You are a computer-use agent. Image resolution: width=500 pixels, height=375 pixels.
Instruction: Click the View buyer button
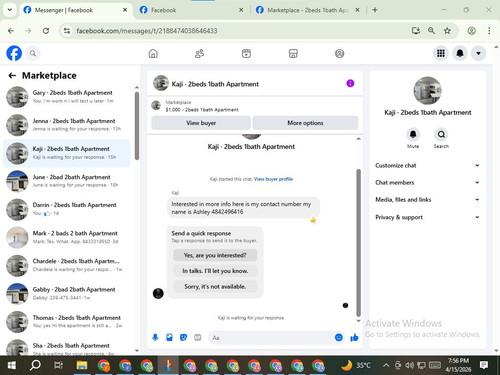(x=201, y=123)
